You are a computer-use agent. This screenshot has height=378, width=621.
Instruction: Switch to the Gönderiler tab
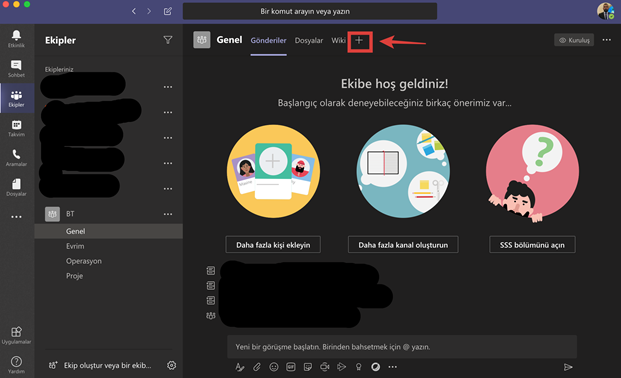269,40
